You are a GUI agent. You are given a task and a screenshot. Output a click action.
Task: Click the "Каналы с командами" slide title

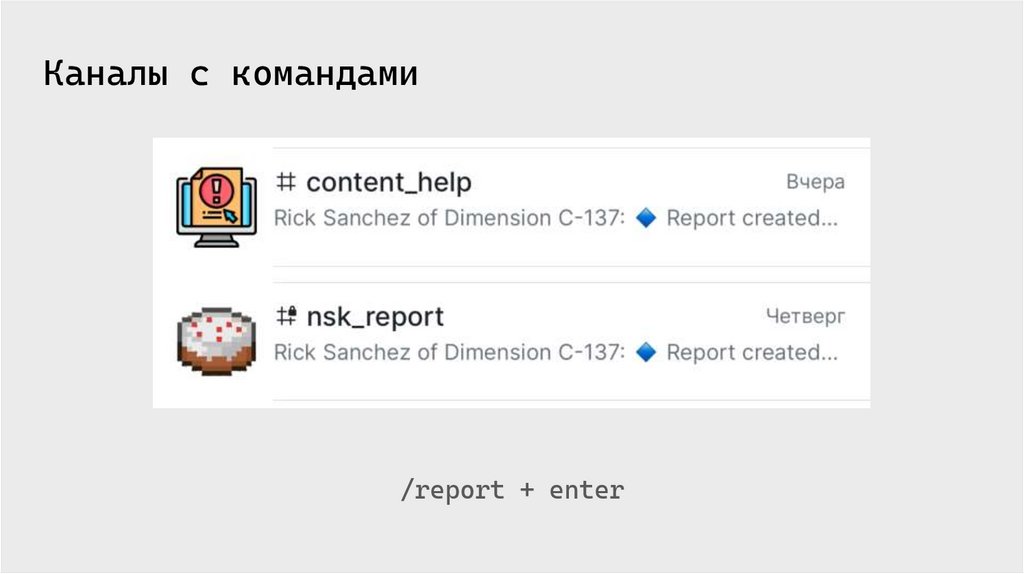[x=230, y=76]
